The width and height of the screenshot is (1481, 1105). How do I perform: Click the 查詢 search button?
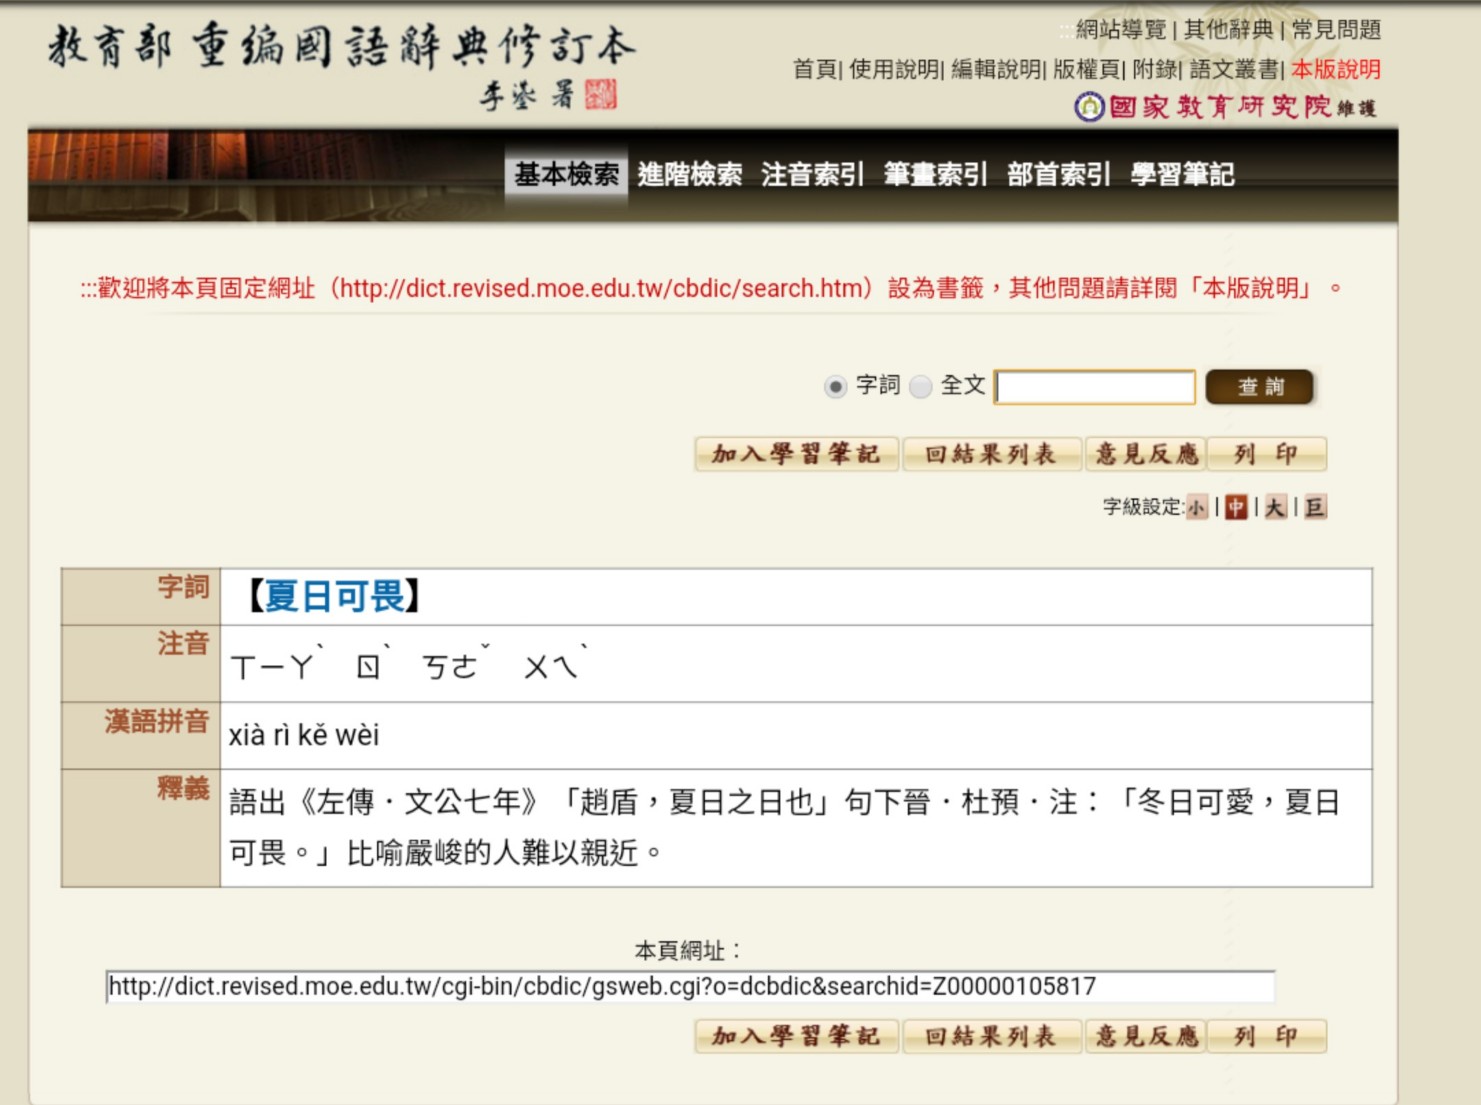pyautogui.click(x=1260, y=387)
